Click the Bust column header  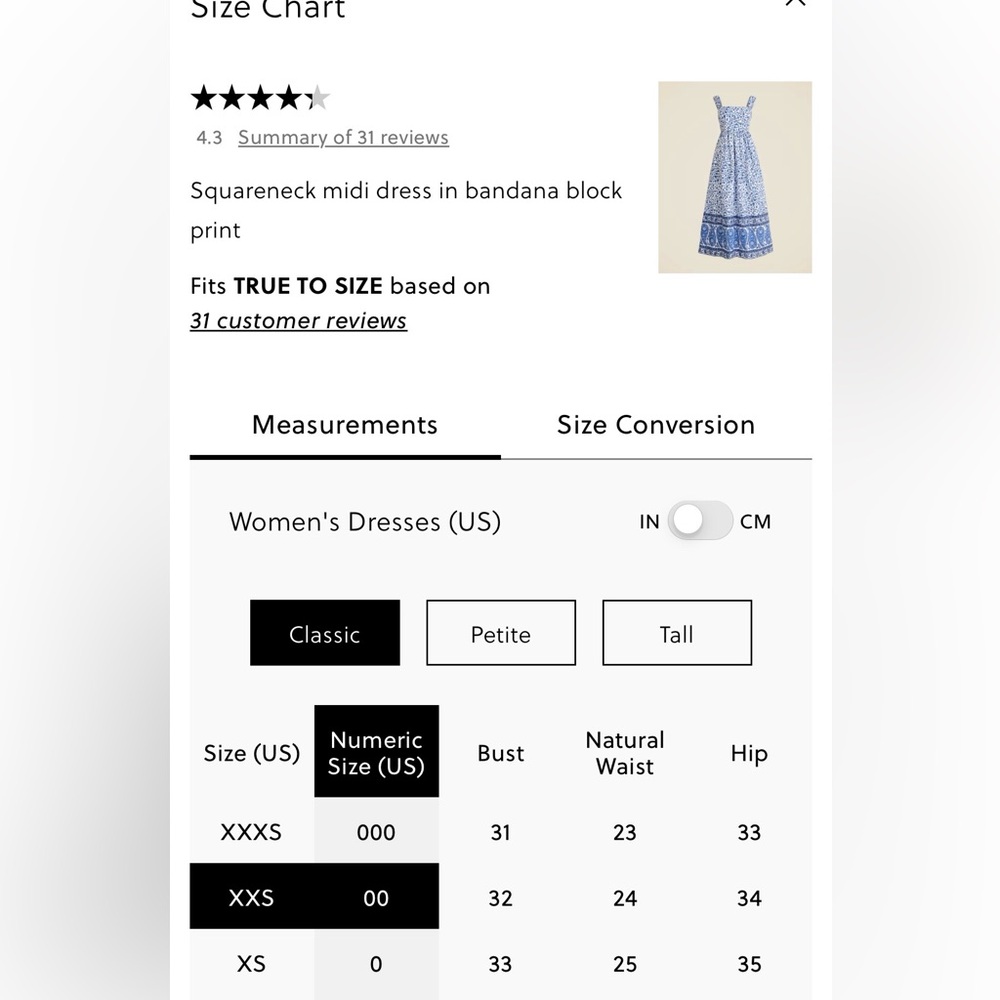(x=501, y=753)
